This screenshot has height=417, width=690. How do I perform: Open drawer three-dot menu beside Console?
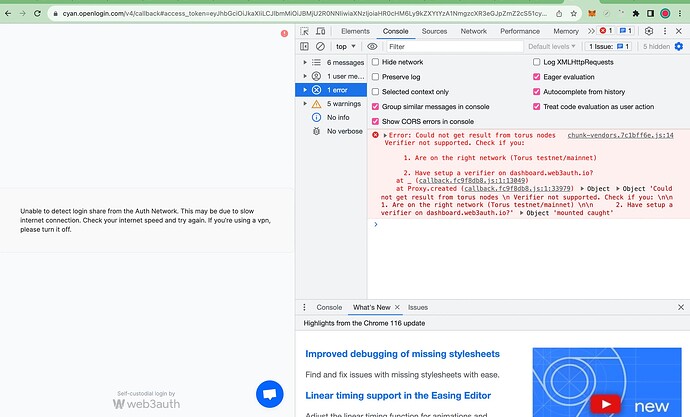click(x=304, y=307)
